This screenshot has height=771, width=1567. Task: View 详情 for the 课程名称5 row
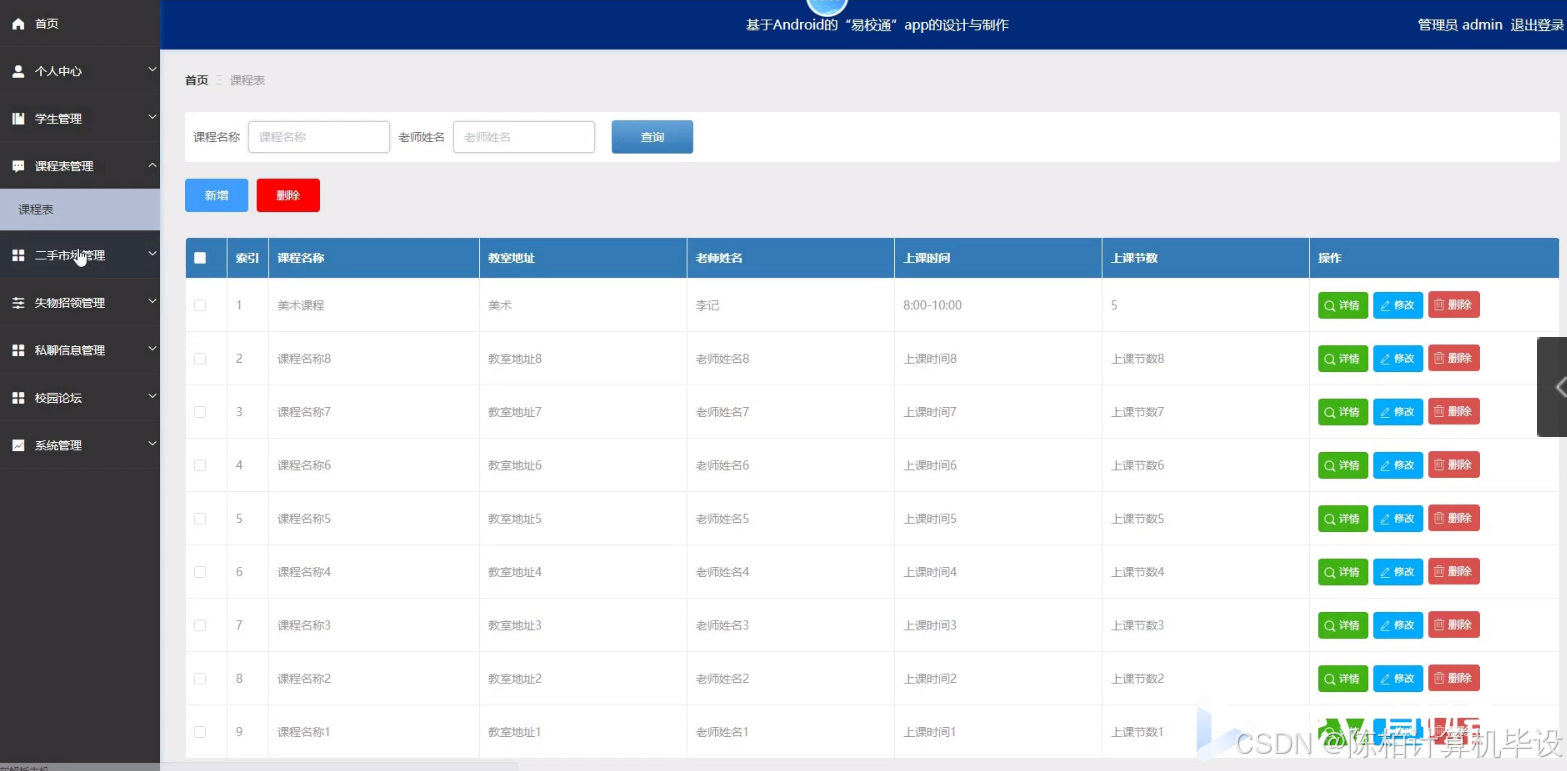point(1343,518)
